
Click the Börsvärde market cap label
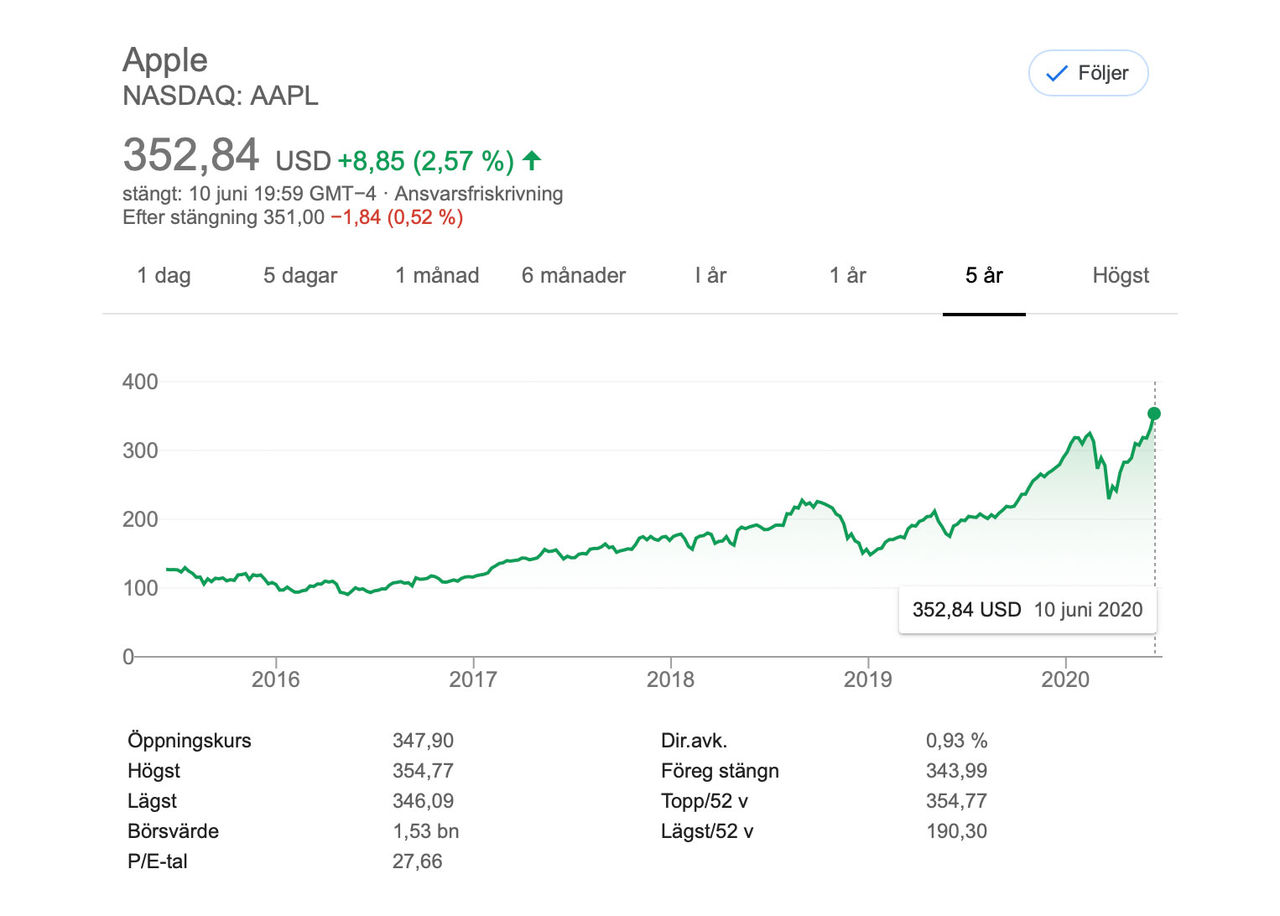pos(173,831)
